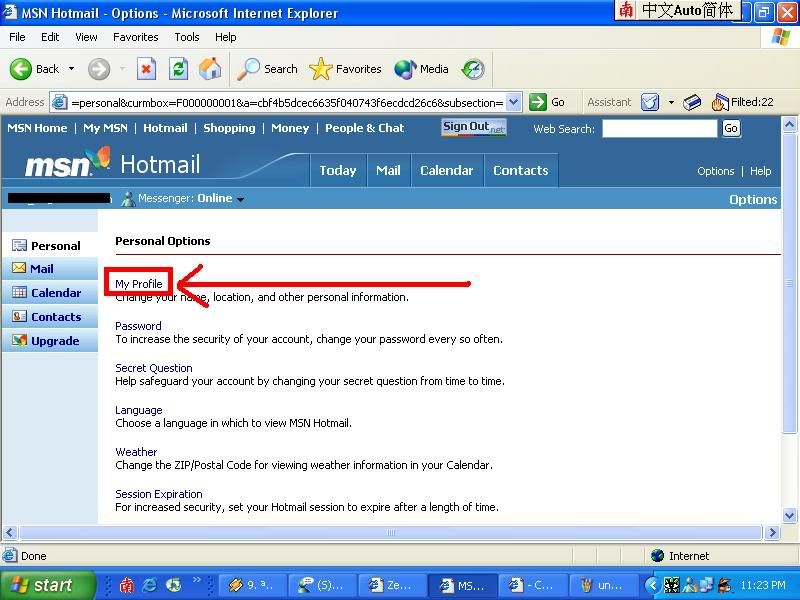Click the vertical scrollbar thumb
Image resolution: width=800 pixels, height=600 pixels.
pyautogui.click(x=789, y=283)
